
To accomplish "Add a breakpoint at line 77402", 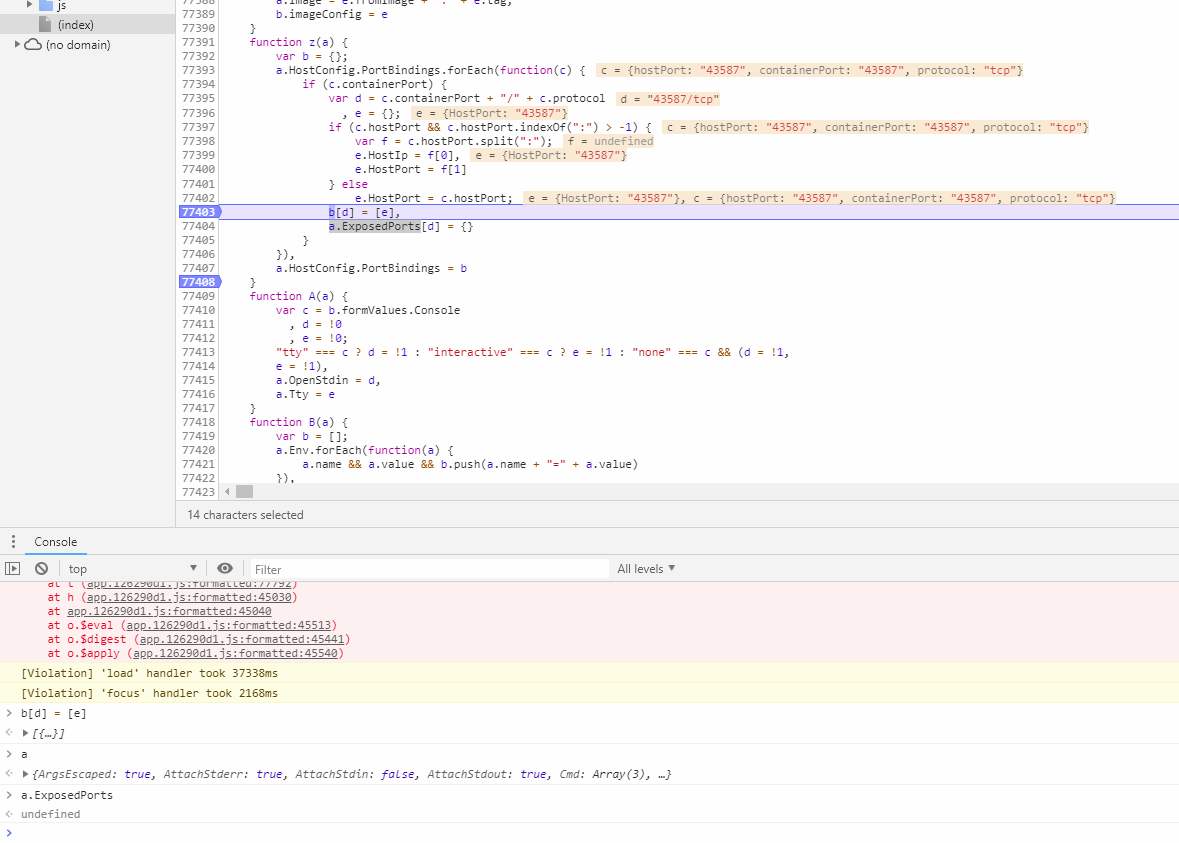I will [199, 198].
